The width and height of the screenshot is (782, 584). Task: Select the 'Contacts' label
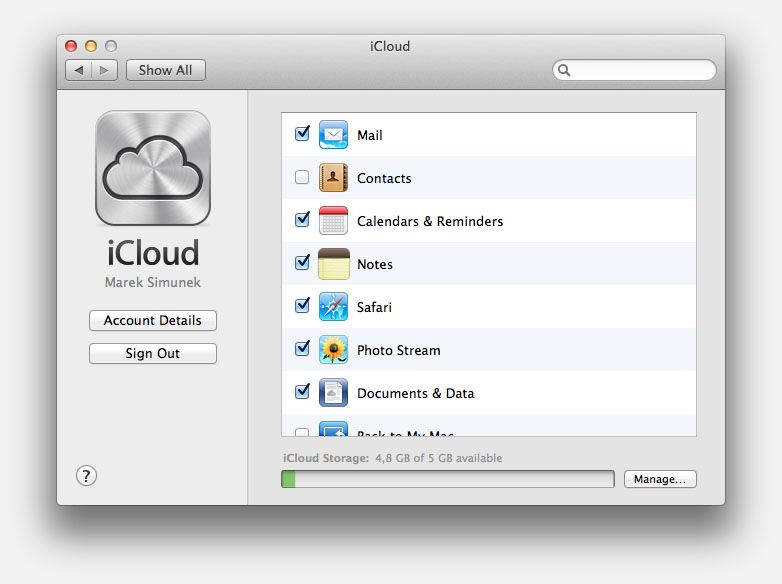pos(384,178)
